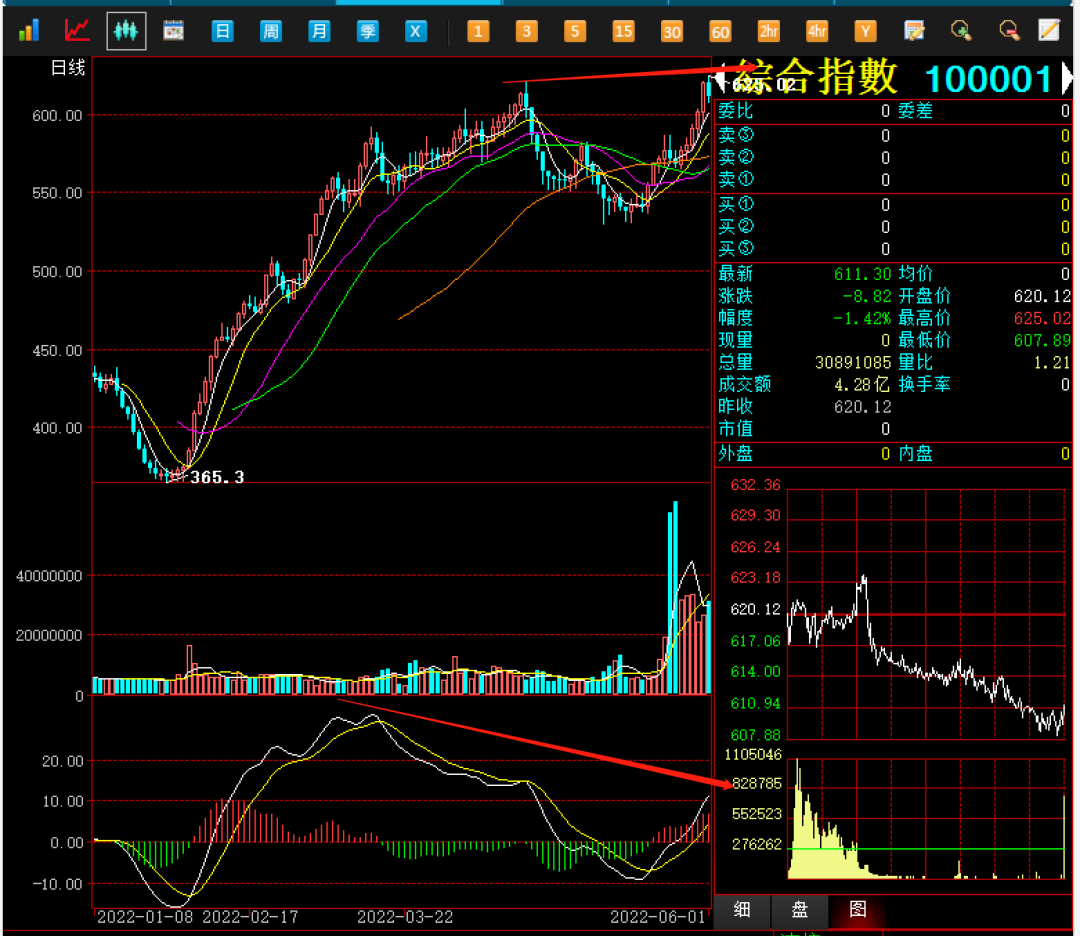Image resolution: width=1080 pixels, height=936 pixels.
Task: Click the 2022-01-08 date axis label
Action: point(145,917)
